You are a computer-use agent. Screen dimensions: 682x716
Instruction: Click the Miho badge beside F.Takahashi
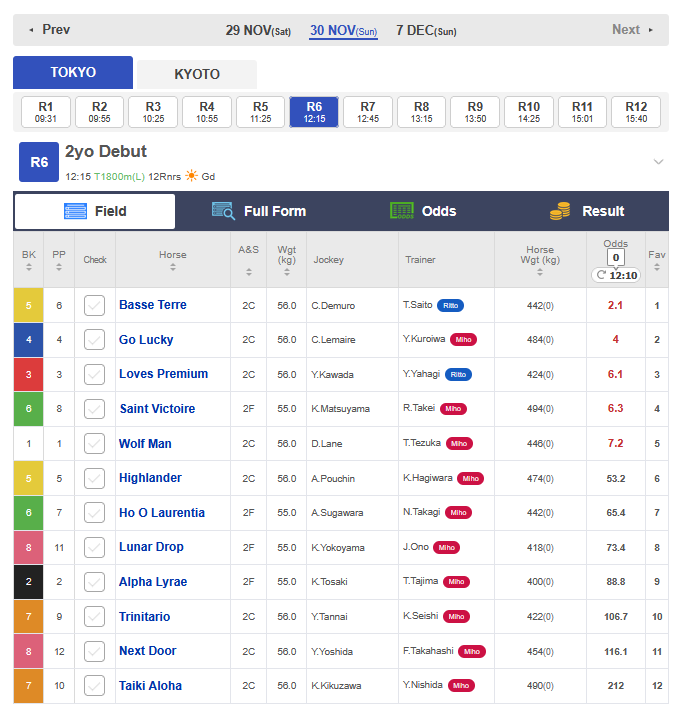pyautogui.click(x=472, y=652)
